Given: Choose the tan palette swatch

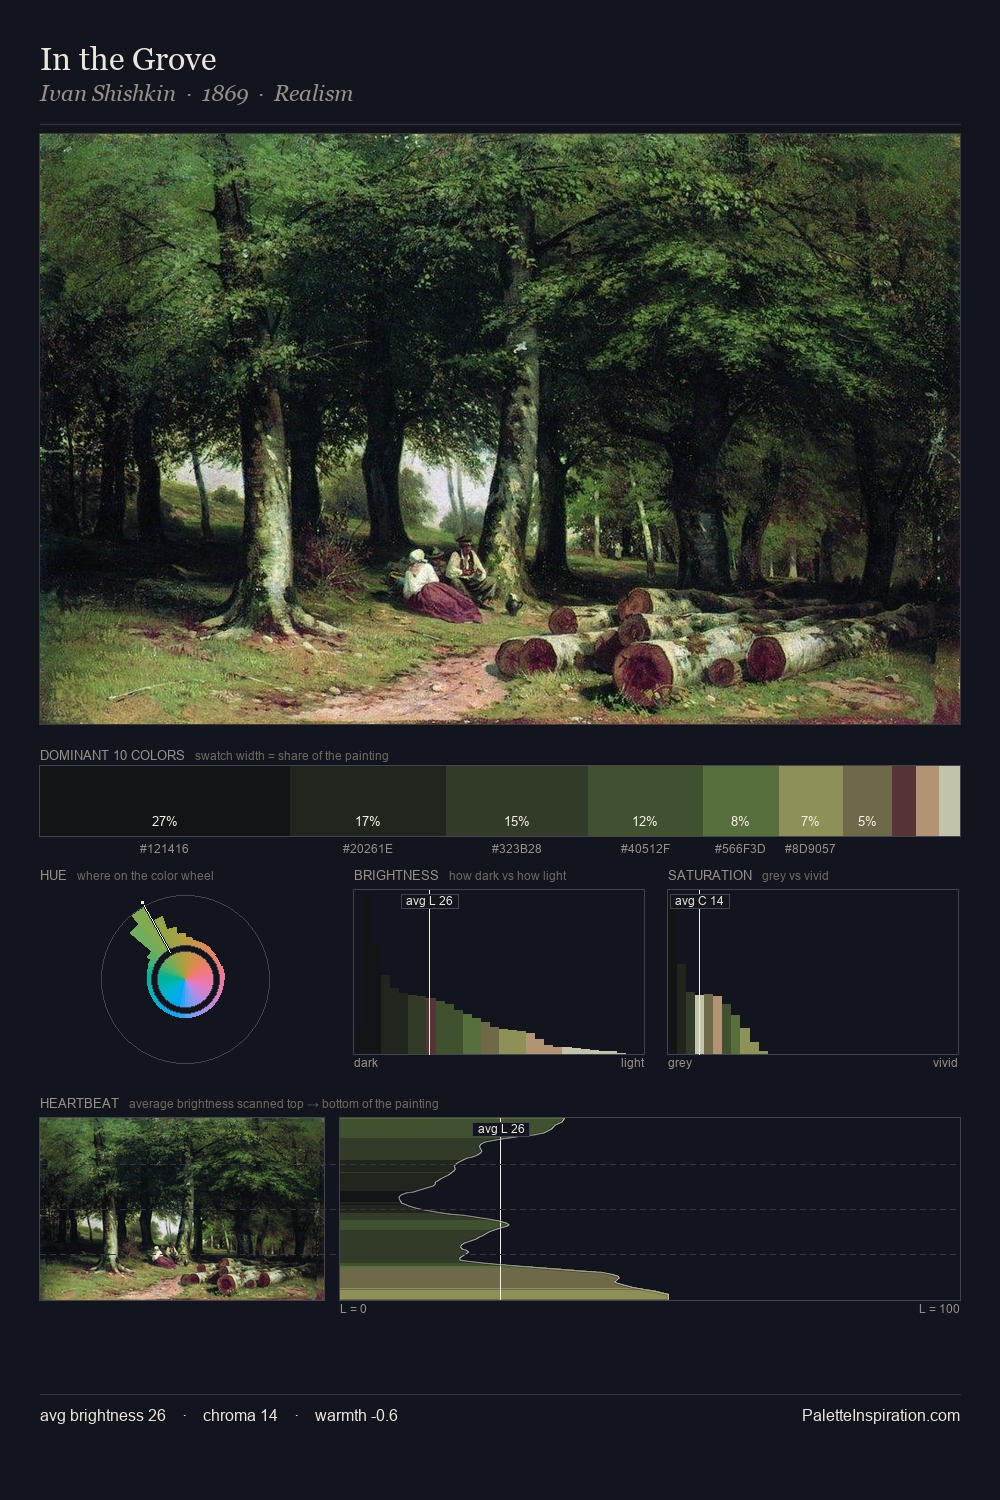Looking at the screenshot, I should 927,801.
